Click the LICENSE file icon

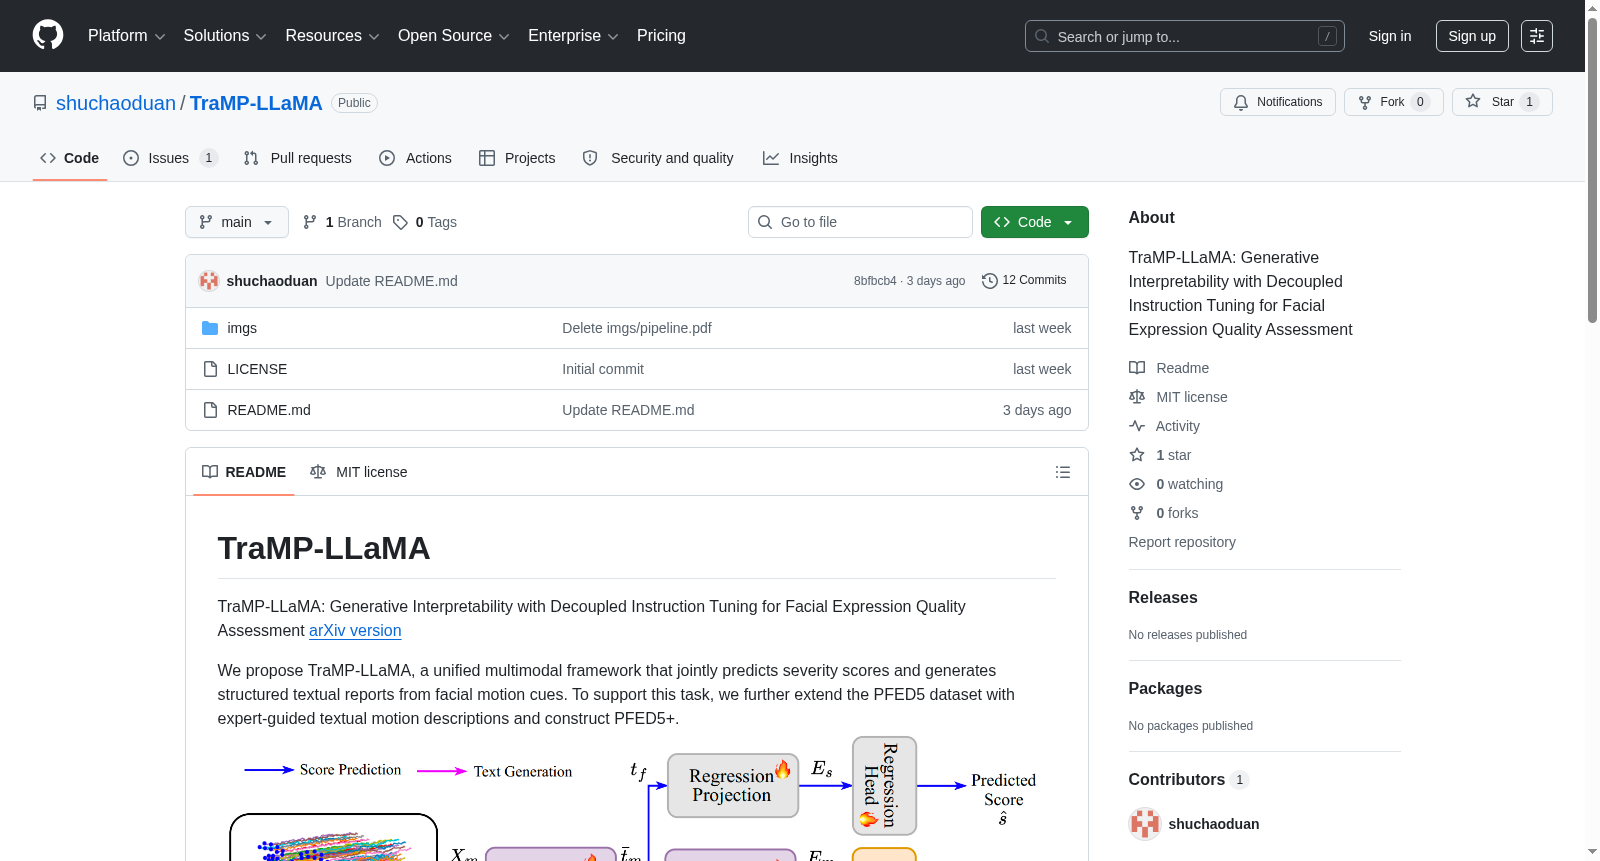click(210, 369)
